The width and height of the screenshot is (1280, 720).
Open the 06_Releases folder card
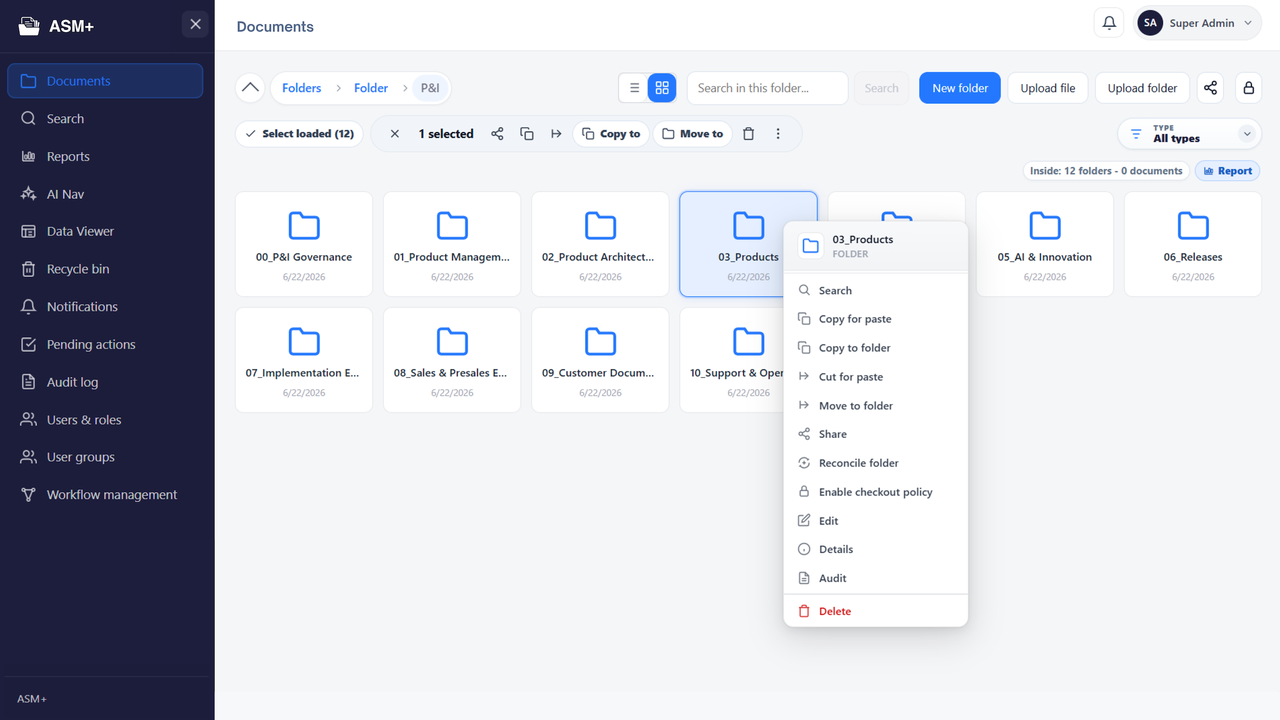pos(1193,244)
